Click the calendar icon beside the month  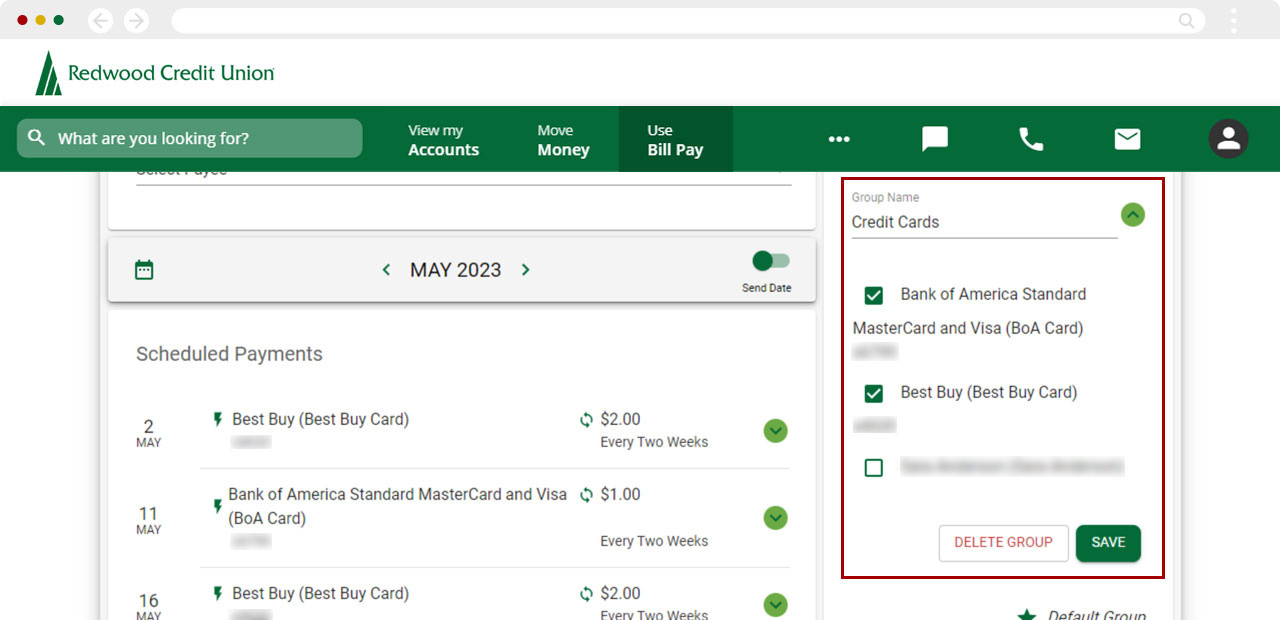(144, 270)
